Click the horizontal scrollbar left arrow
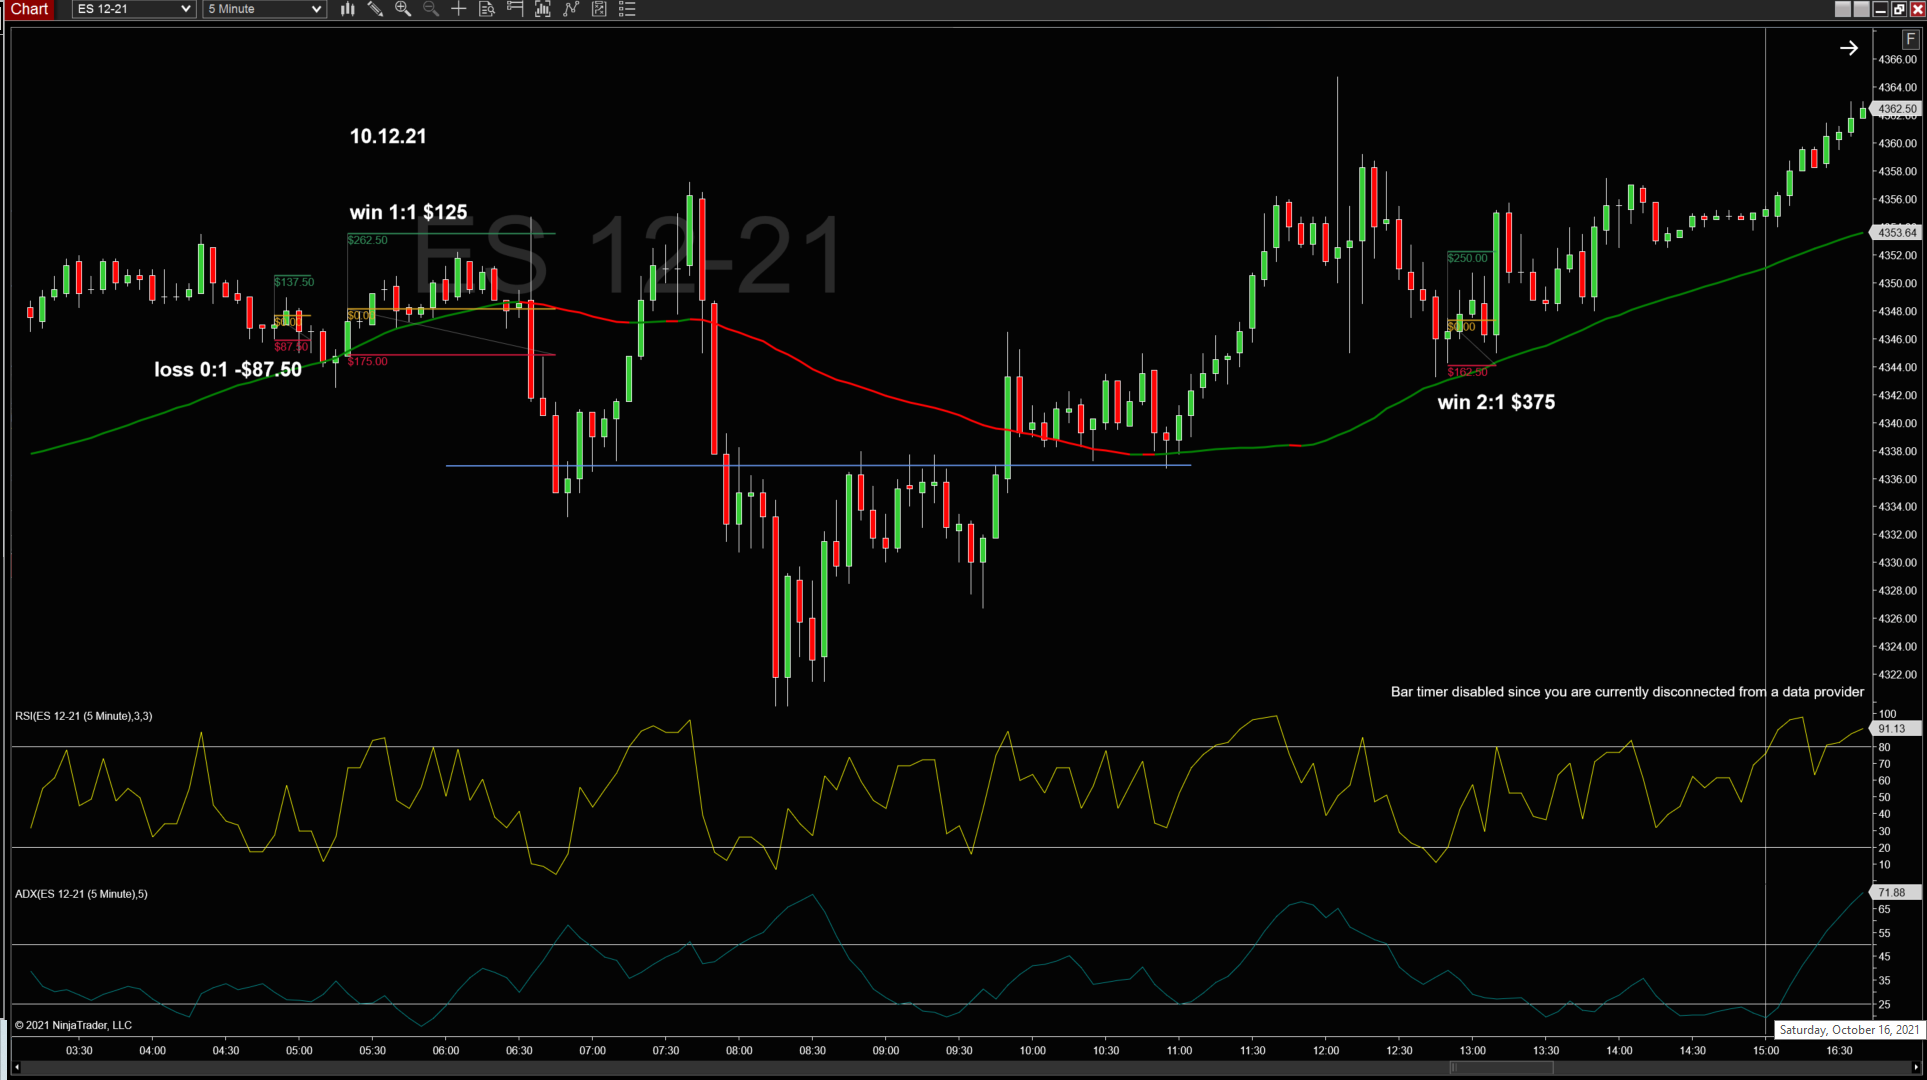 pos(17,1067)
